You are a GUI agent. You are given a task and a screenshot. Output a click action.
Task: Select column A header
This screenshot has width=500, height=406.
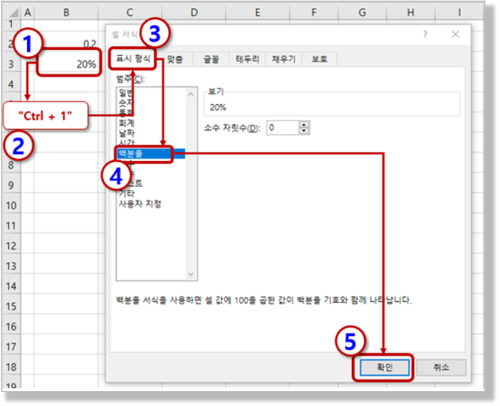coord(28,13)
